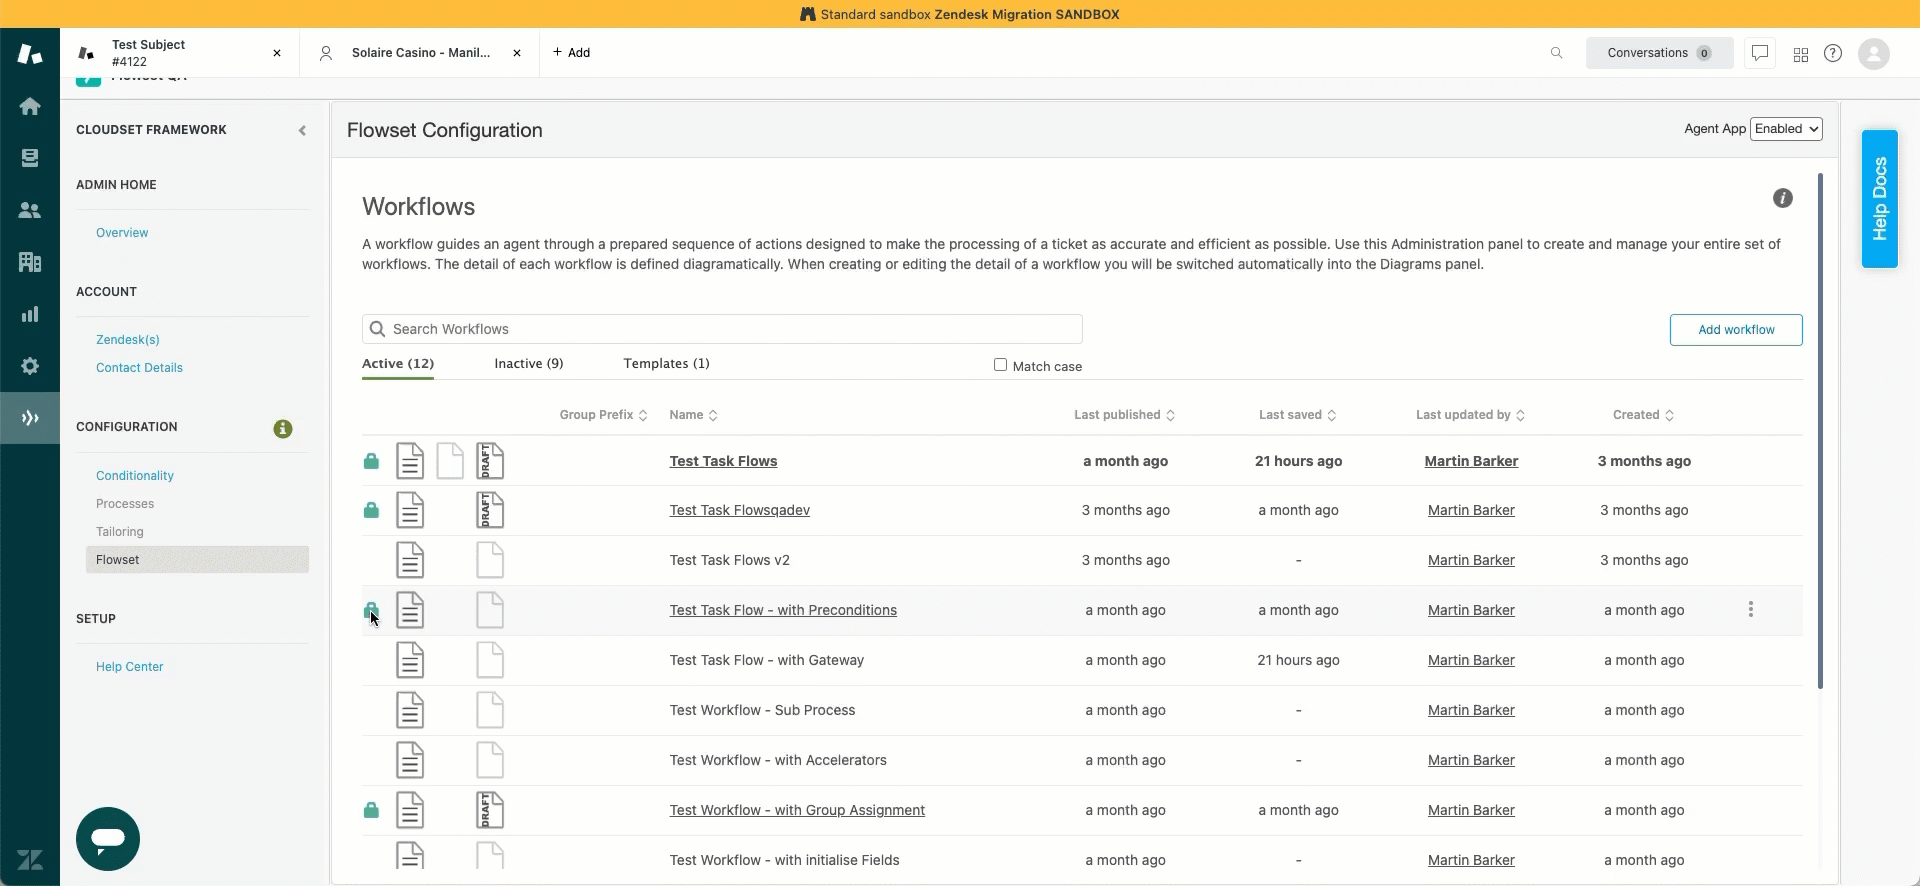This screenshot has height=886, width=1920.
Task: Close the Solaire Casino tab
Action: 517,53
